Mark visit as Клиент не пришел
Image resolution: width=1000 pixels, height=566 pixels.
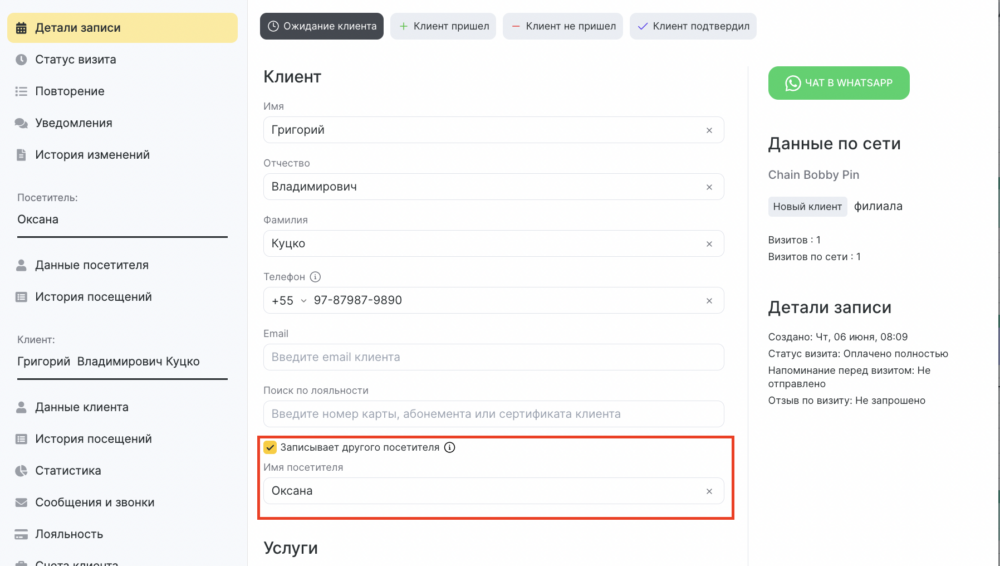coord(562,26)
